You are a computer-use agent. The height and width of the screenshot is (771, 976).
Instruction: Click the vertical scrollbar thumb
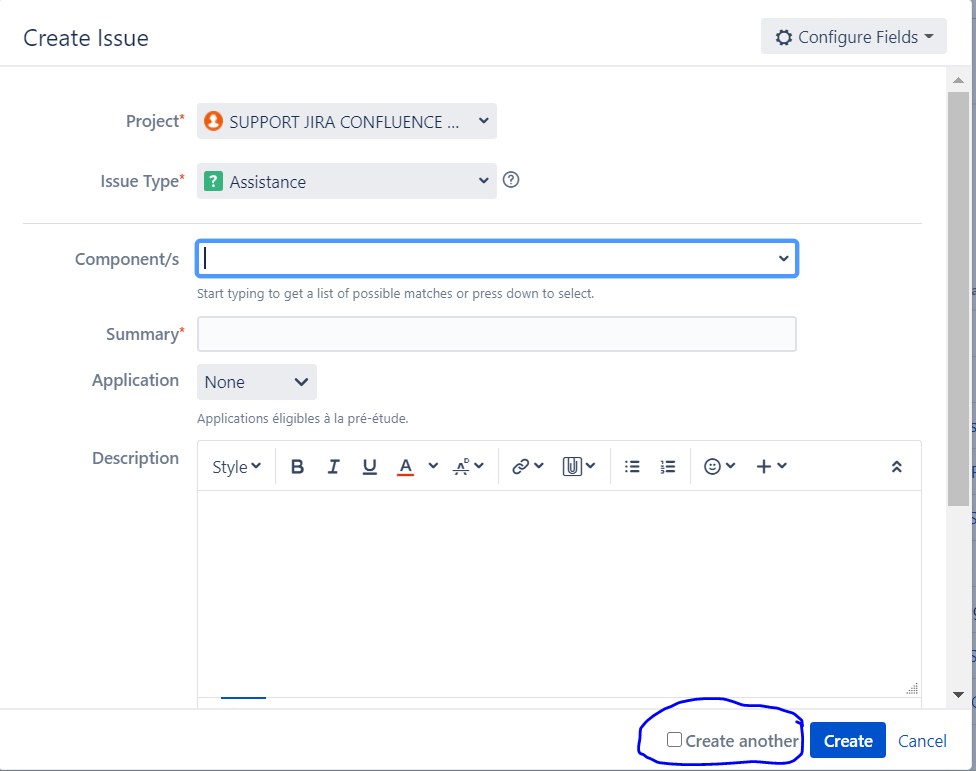(x=959, y=299)
